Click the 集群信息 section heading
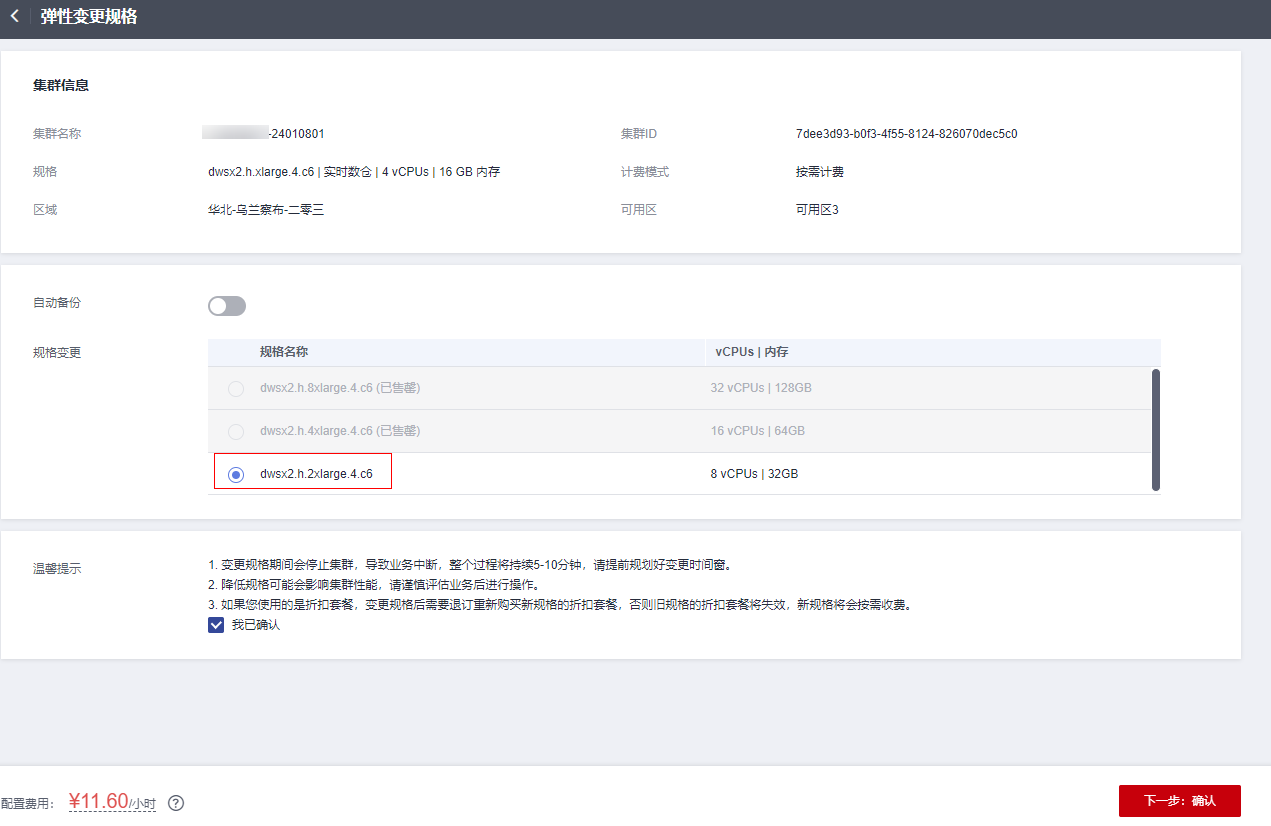This screenshot has height=826, width=1271. click(61, 86)
